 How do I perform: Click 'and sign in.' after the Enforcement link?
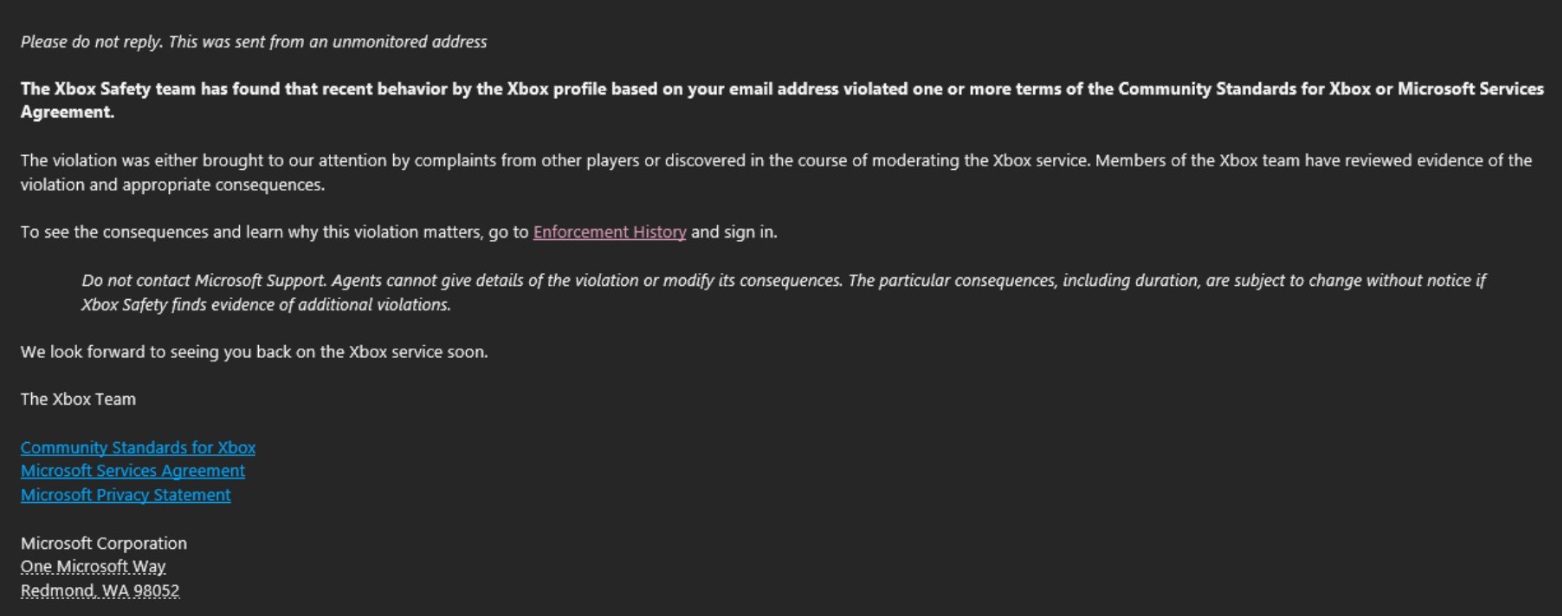[x=734, y=232]
